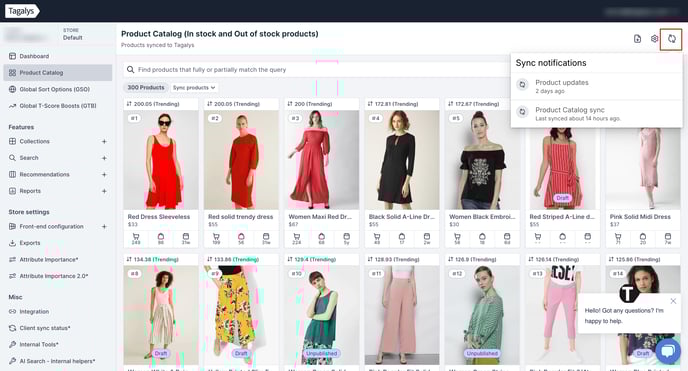Open the sync notifications icon
Screen dimensions: 688x371
click(671, 39)
